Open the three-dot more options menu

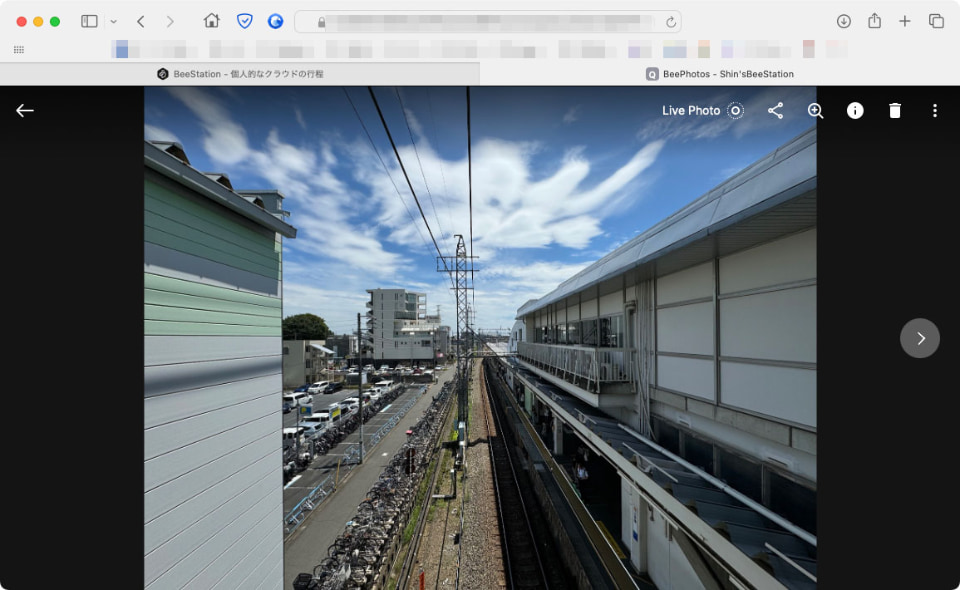[x=934, y=110]
